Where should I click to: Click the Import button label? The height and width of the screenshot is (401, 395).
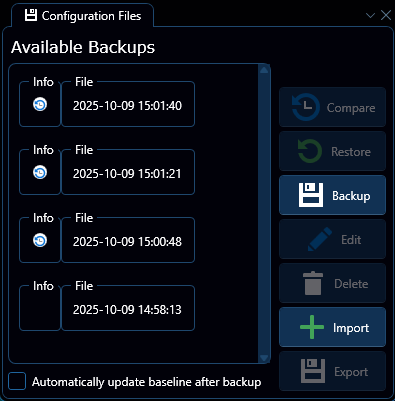pos(351,328)
